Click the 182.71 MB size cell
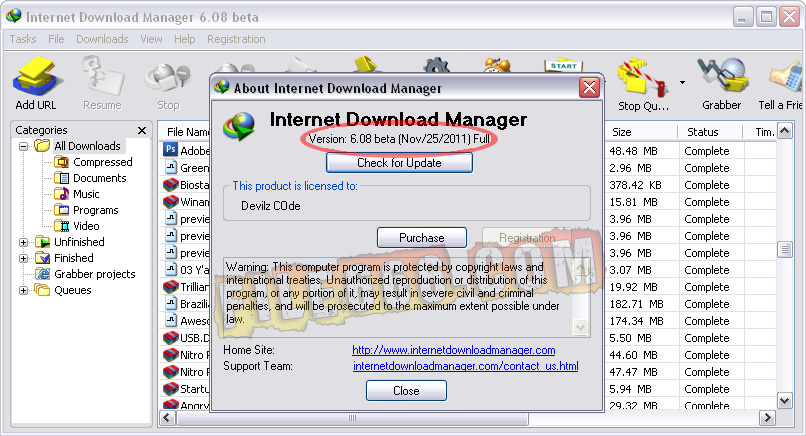The image size is (806, 436). [636, 304]
